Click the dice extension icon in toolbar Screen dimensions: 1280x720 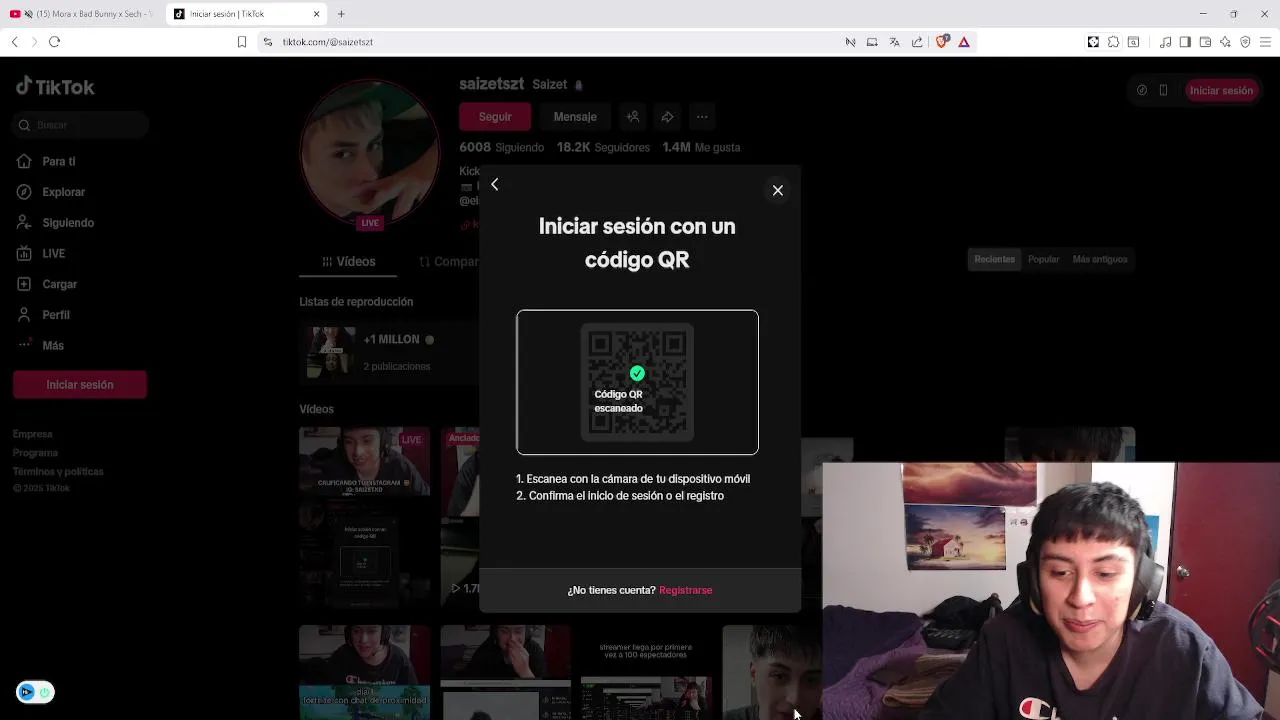pos(1093,42)
